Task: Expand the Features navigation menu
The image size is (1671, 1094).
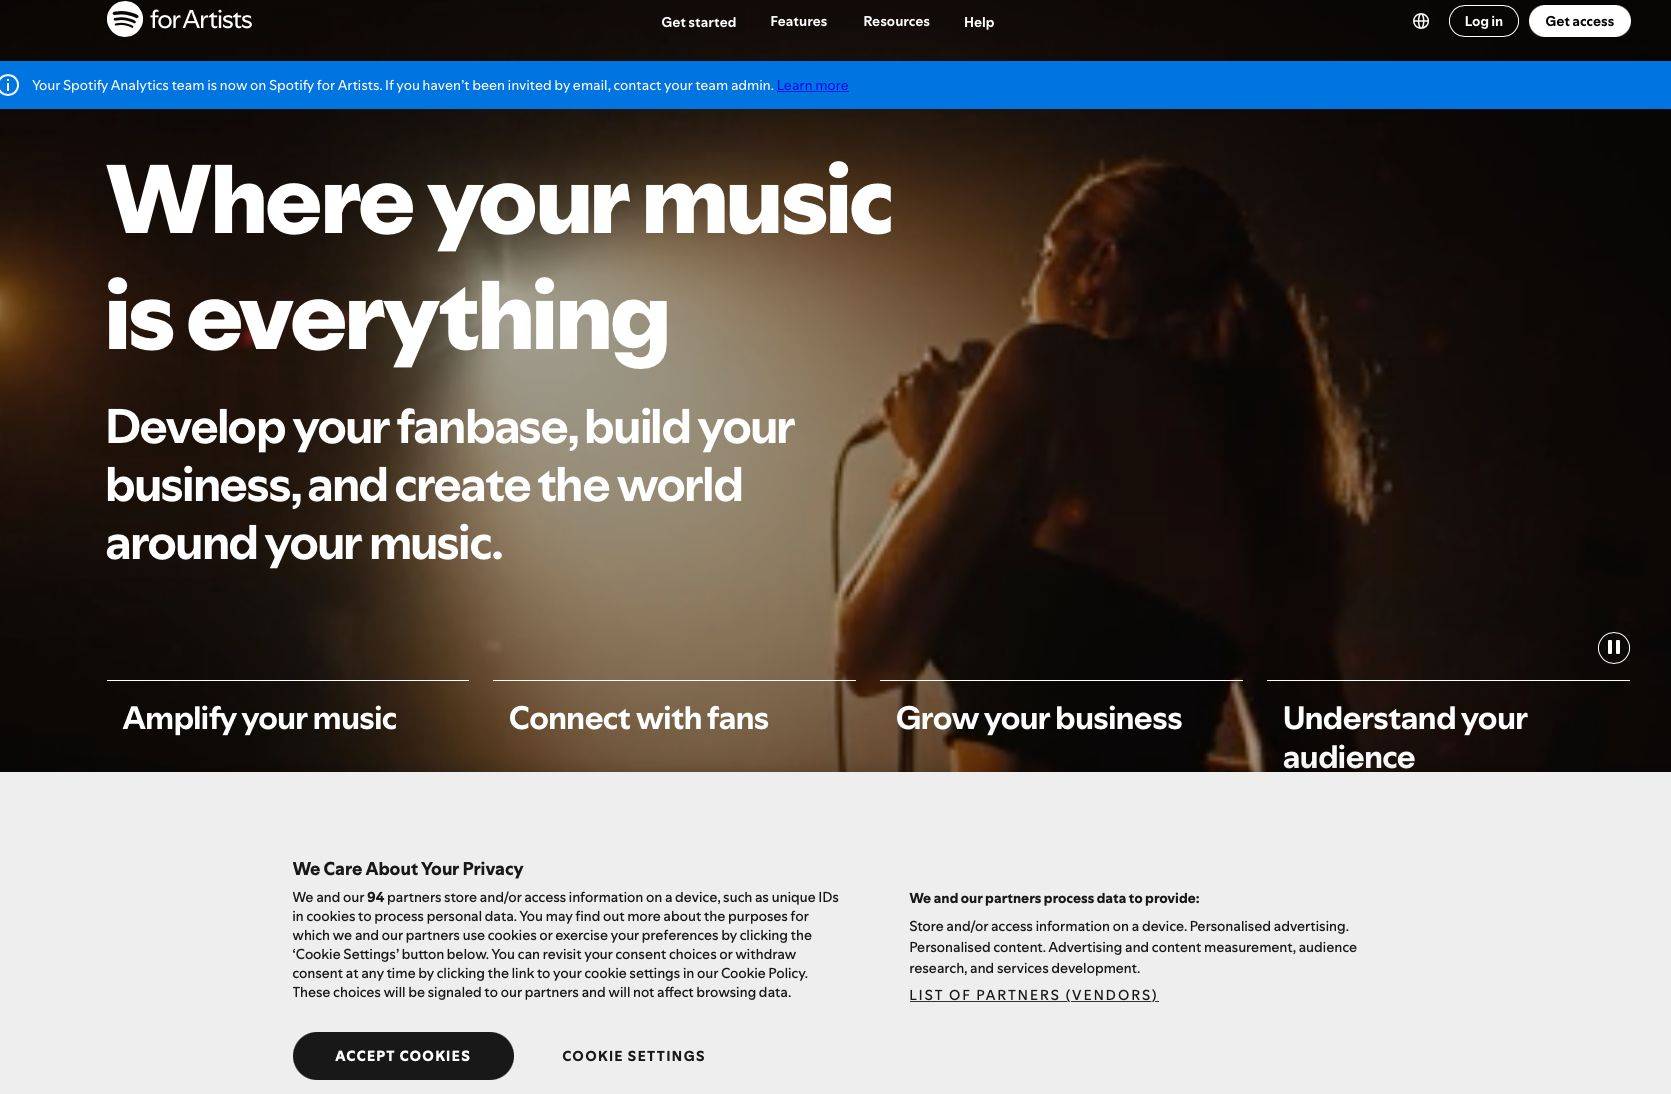Action: pyautogui.click(x=798, y=21)
